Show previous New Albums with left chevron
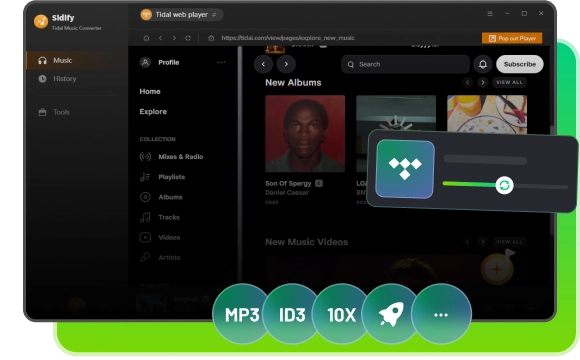580x360 pixels. coord(468,82)
